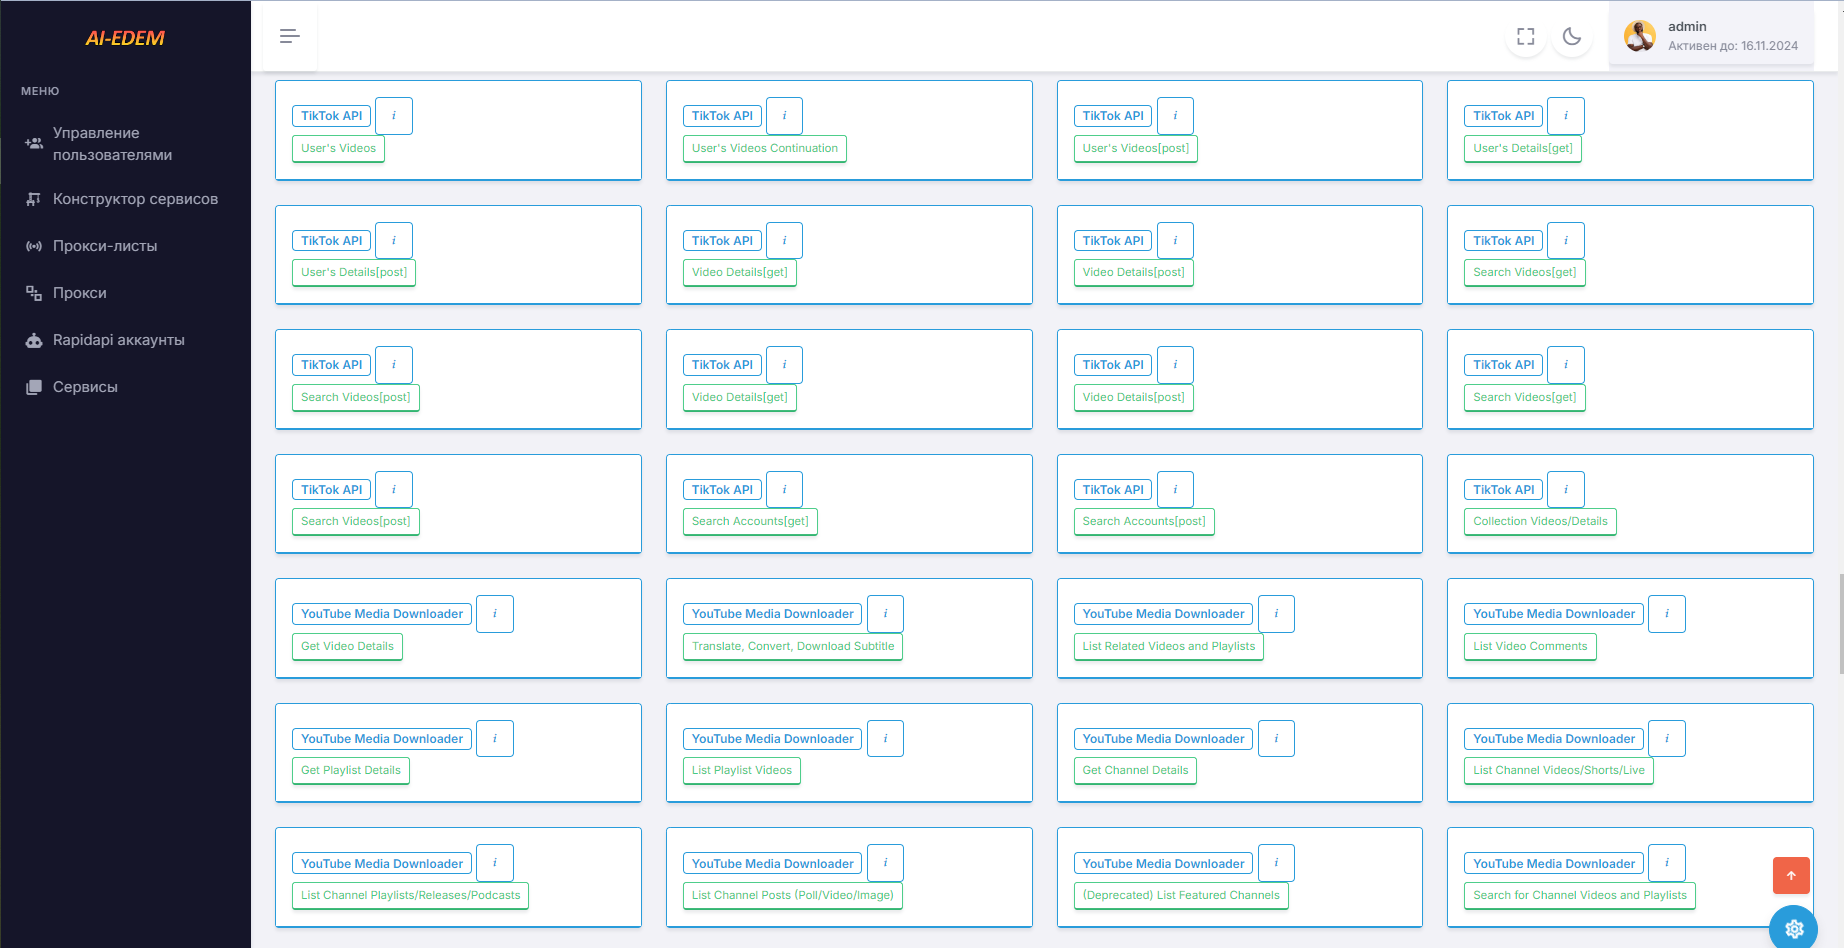
Task: Open info for List Channel Playlists/Releases/Podcasts card
Action: tap(495, 863)
